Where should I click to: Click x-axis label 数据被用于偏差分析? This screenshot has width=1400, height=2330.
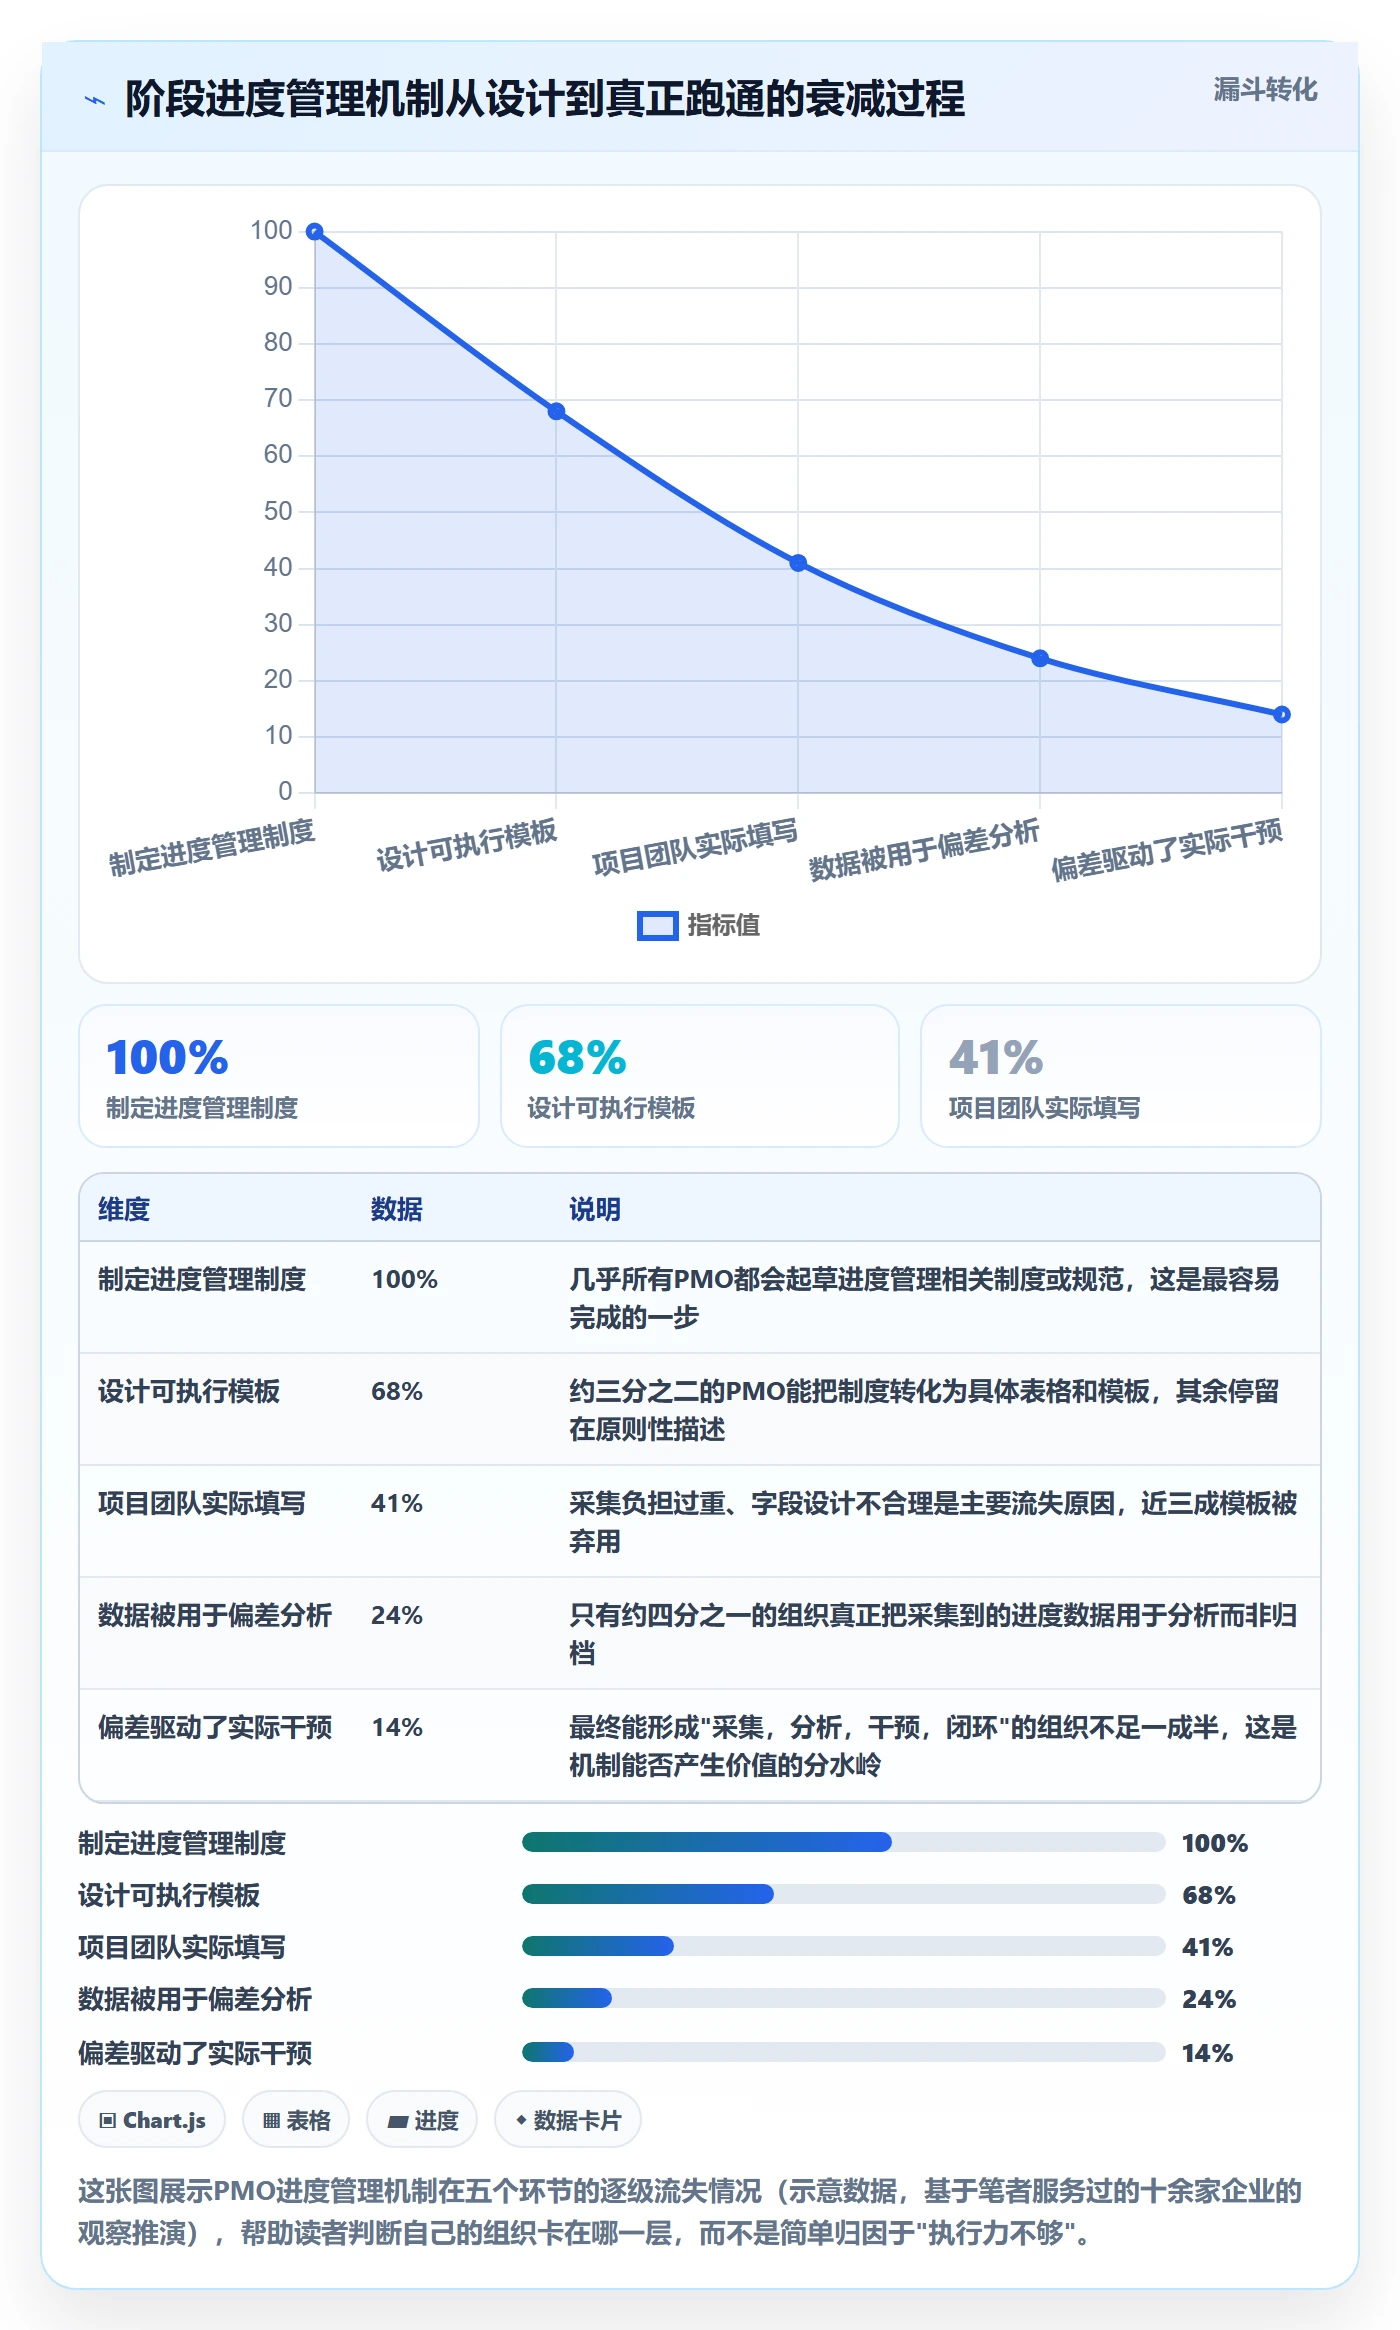pos(924,849)
